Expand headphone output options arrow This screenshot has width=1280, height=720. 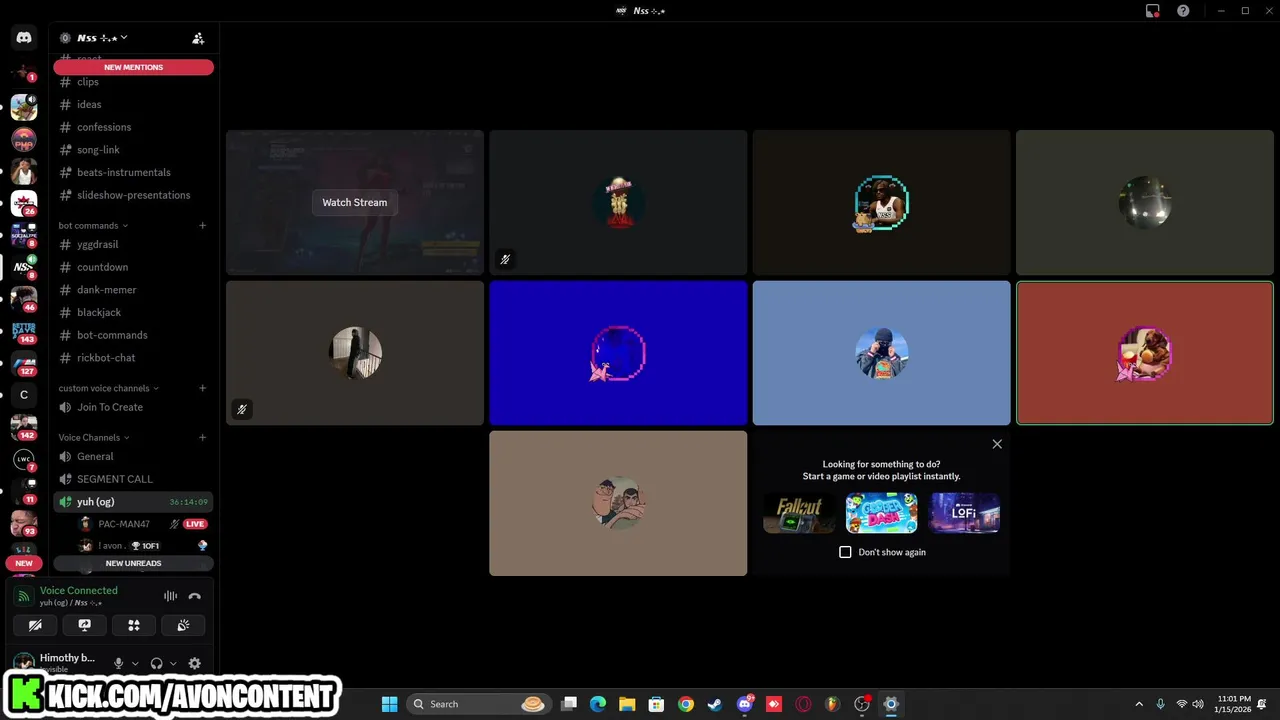(x=173, y=663)
